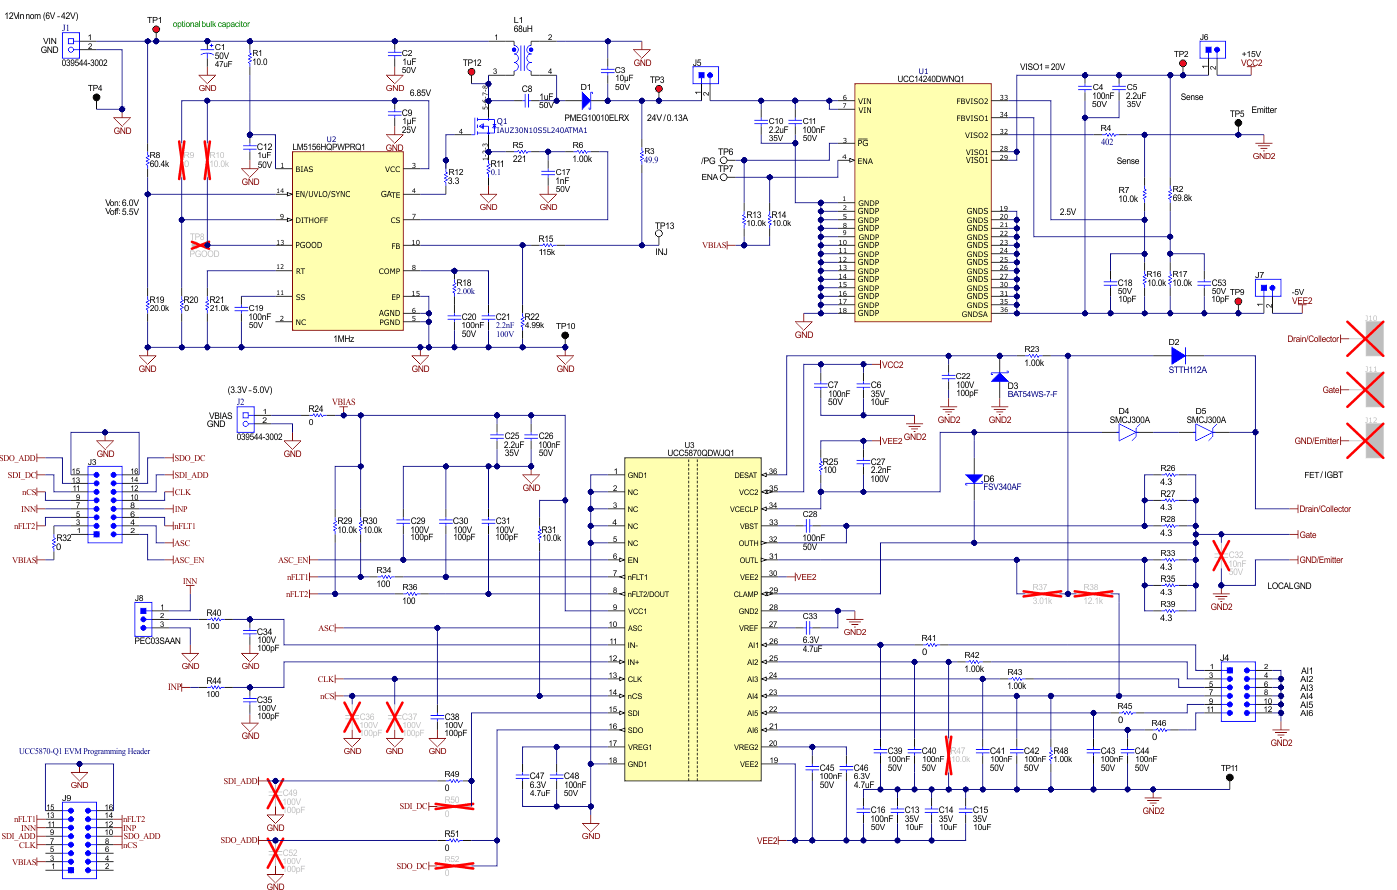Select the J7 jumper near -5V
The height and width of the screenshot is (890, 1397).
click(1269, 290)
